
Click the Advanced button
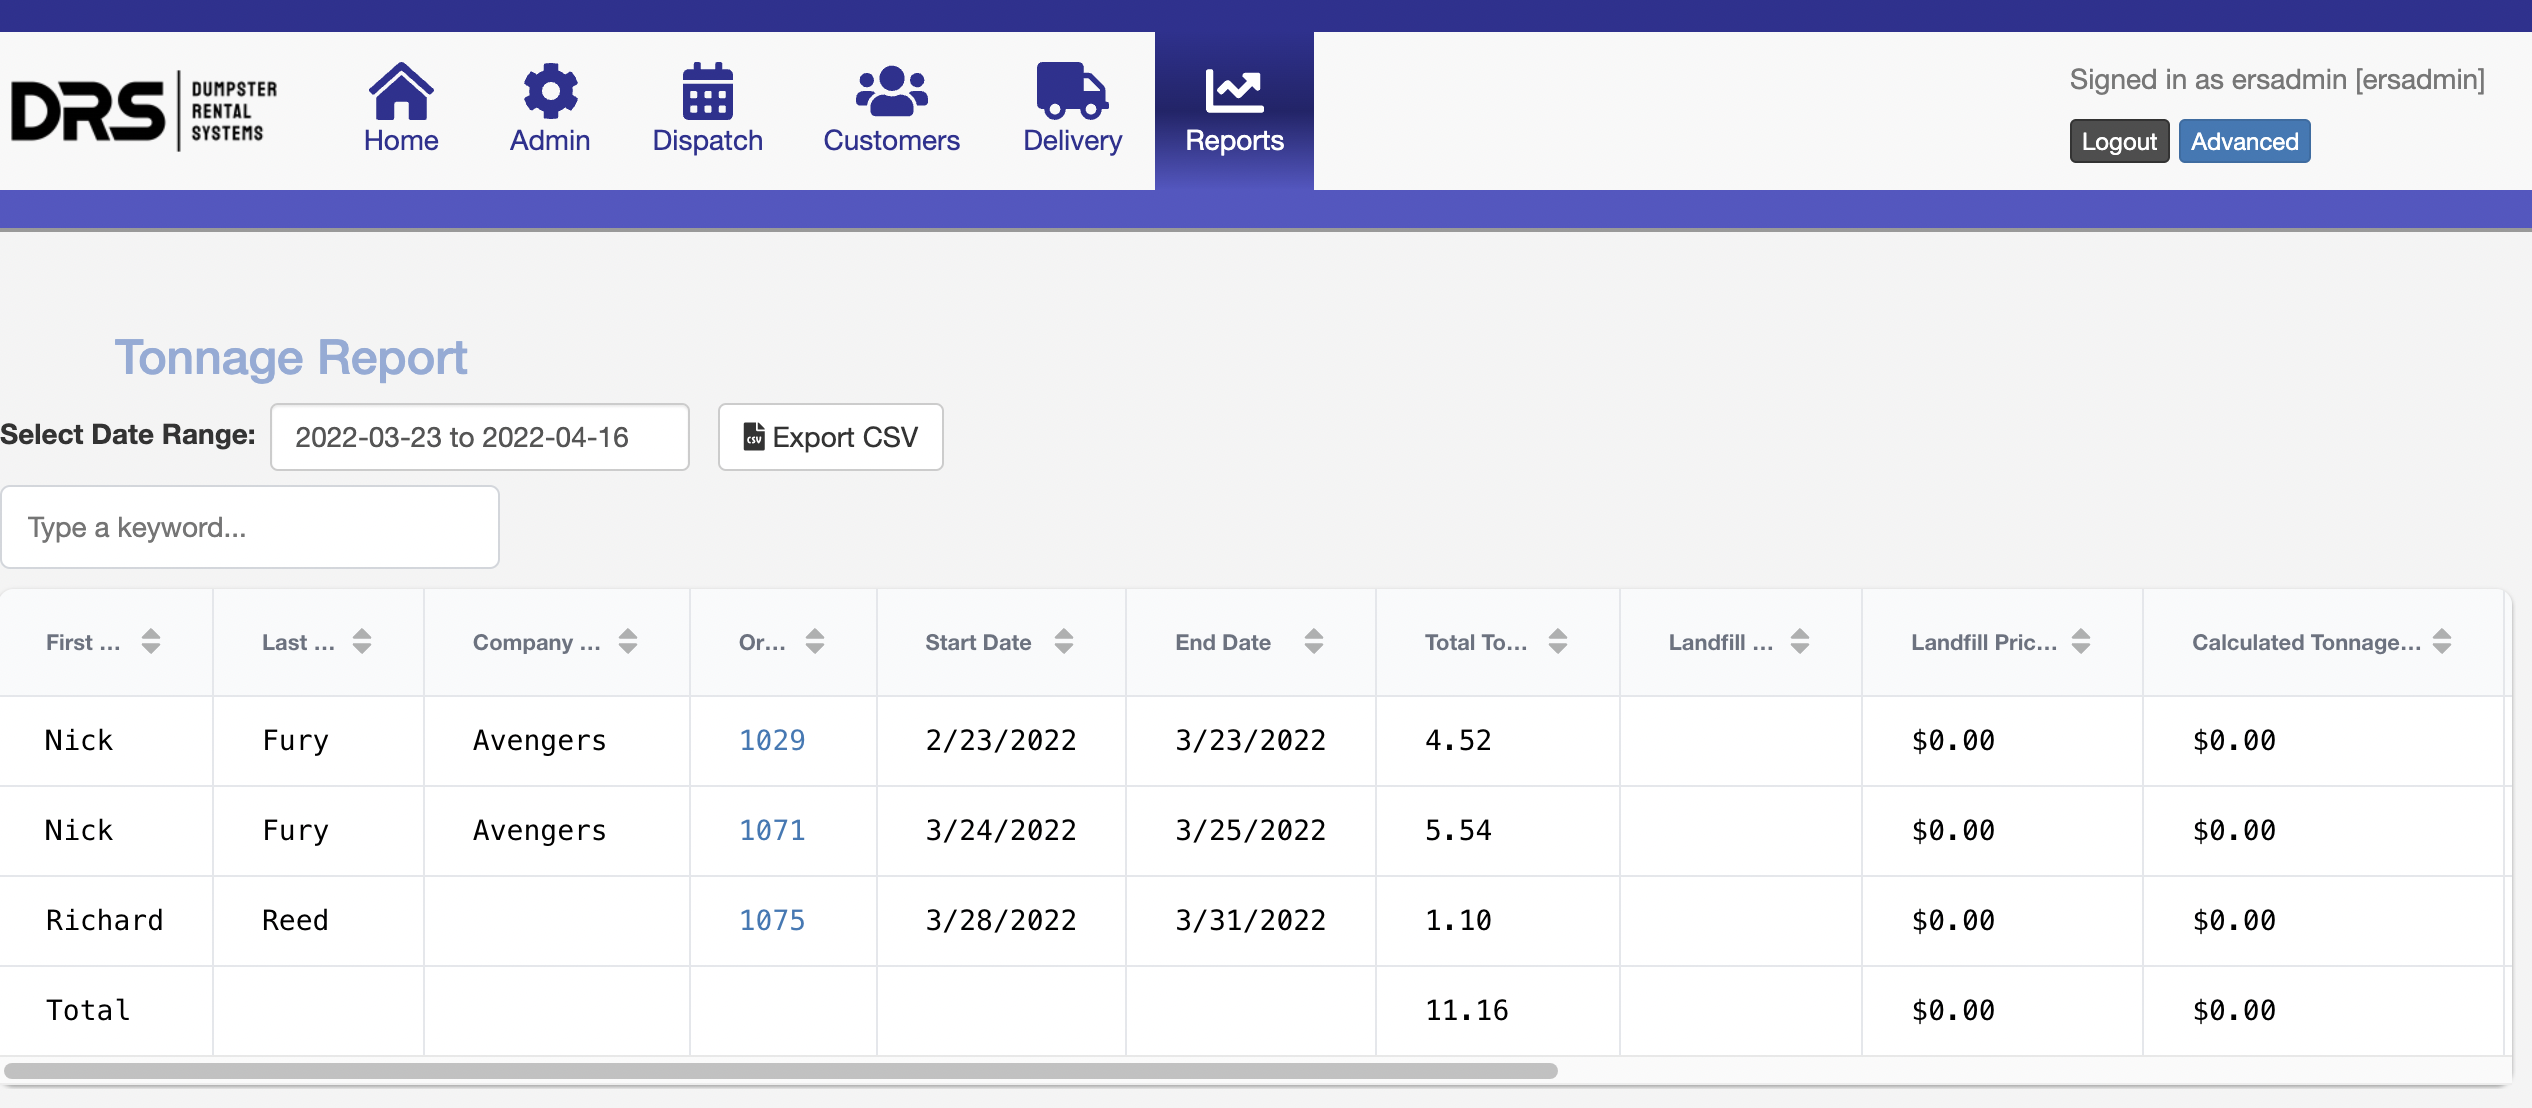pos(2244,141)
